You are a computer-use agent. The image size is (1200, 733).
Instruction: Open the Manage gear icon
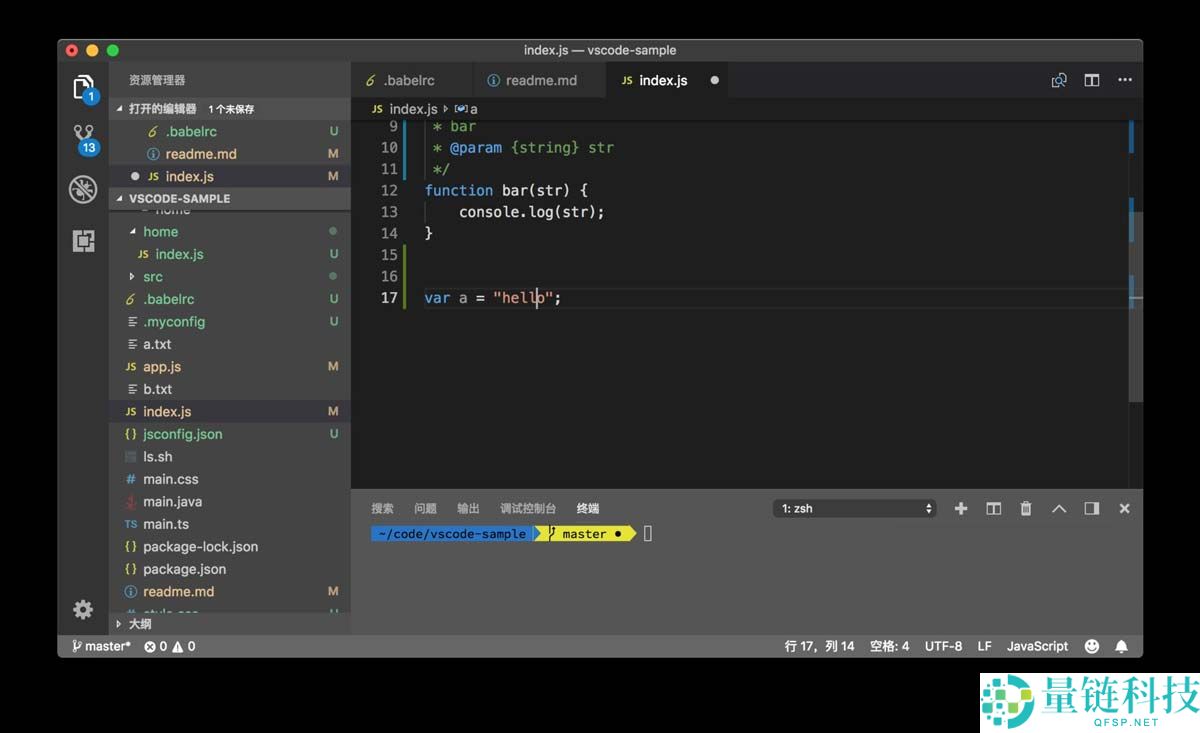(83, 609)
